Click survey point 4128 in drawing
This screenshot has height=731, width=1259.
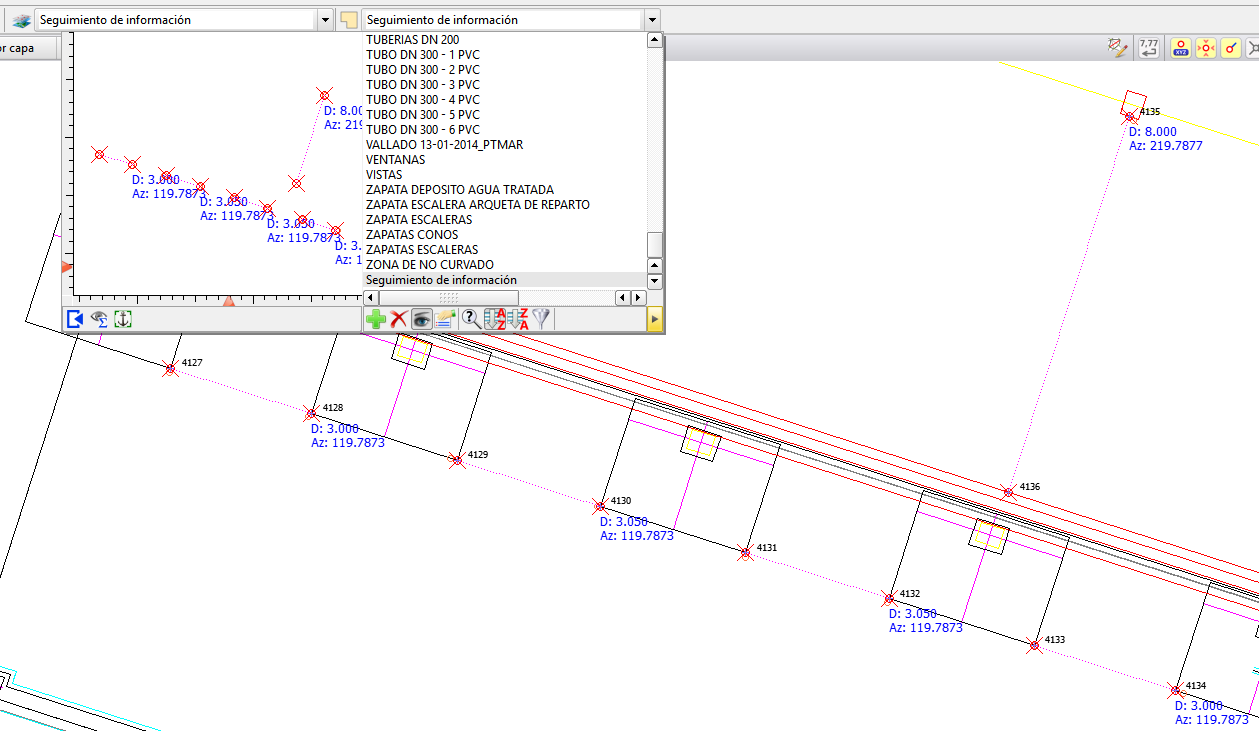pyautogui.click(x=312, y=413)
